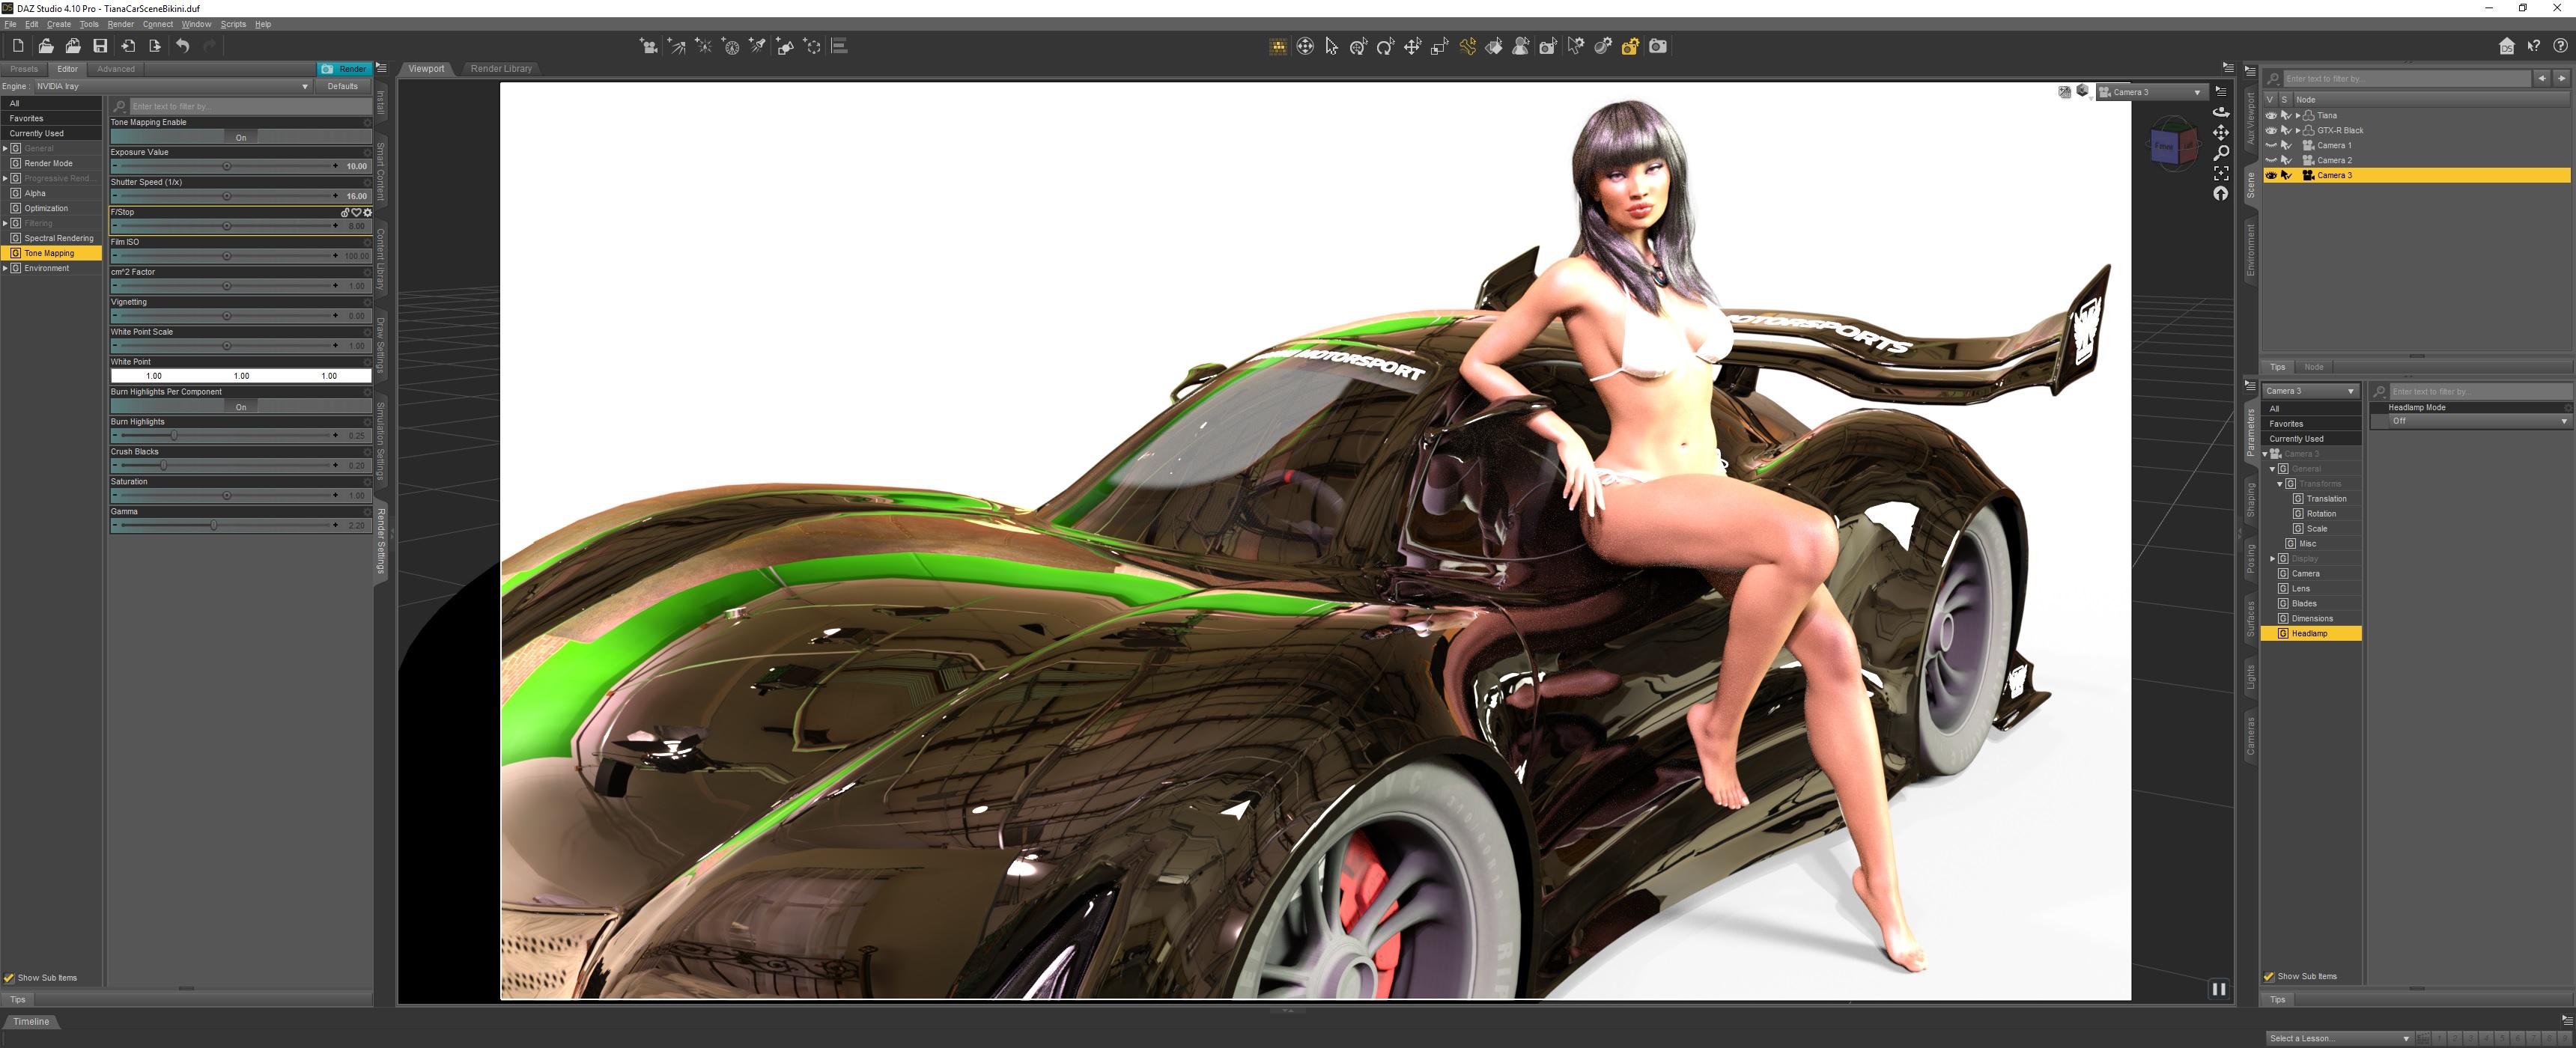Switch to the Render Library tab
The image size is (2576, 1048).
pos(501,69)
